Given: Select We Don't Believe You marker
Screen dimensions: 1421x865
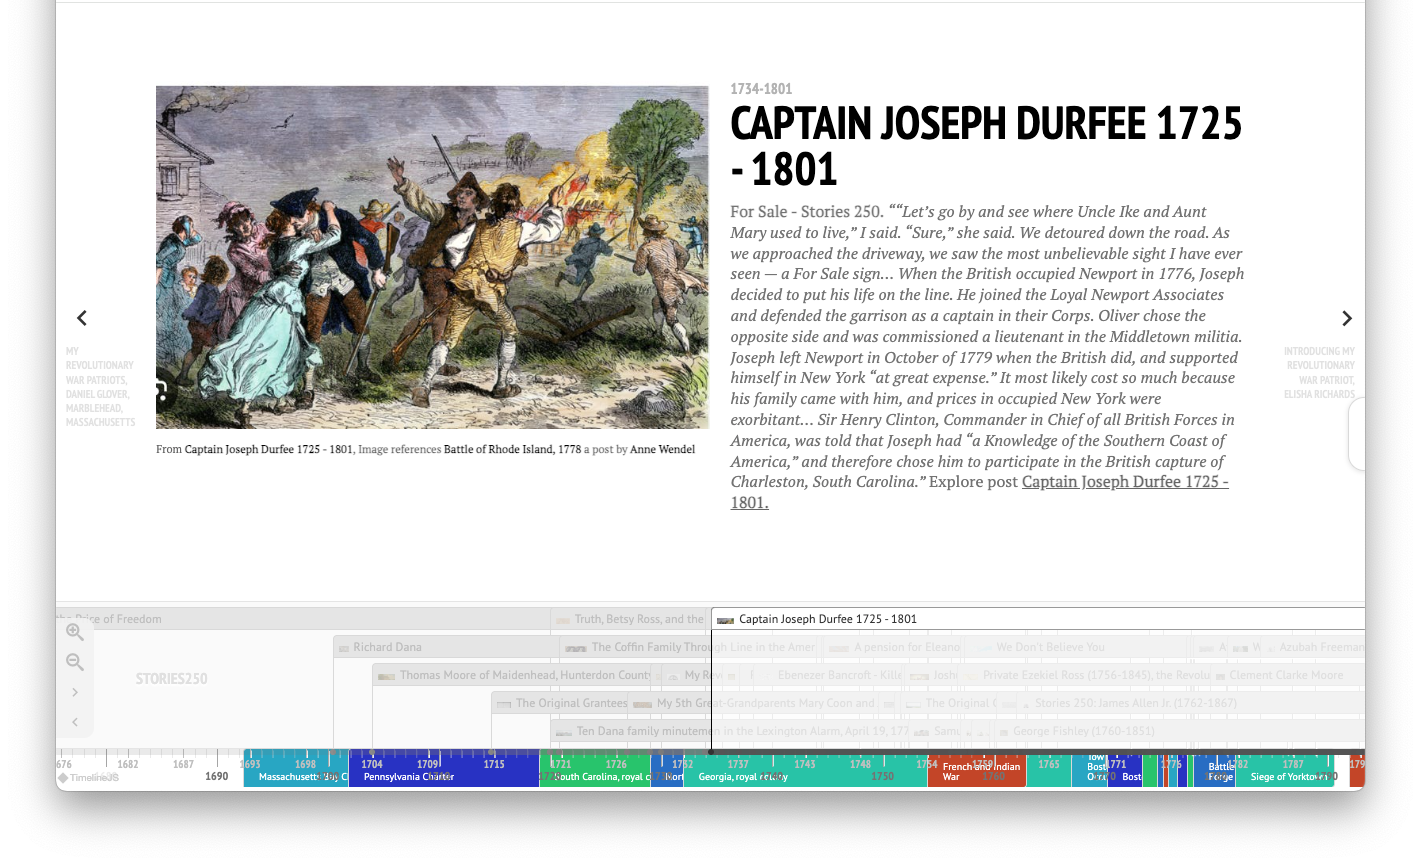Looking at the screenshot, I should (x=1076, y=647).
